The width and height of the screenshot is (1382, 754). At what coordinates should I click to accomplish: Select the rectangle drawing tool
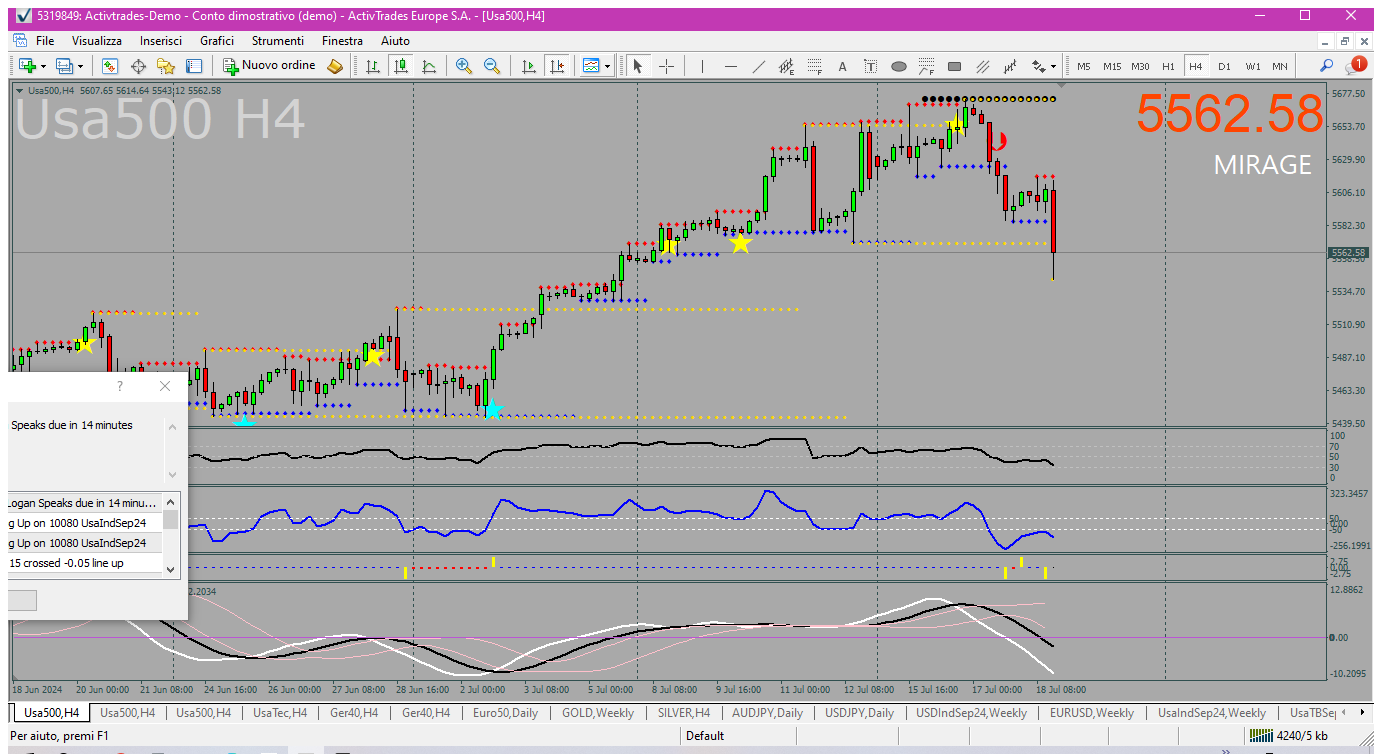954,66
